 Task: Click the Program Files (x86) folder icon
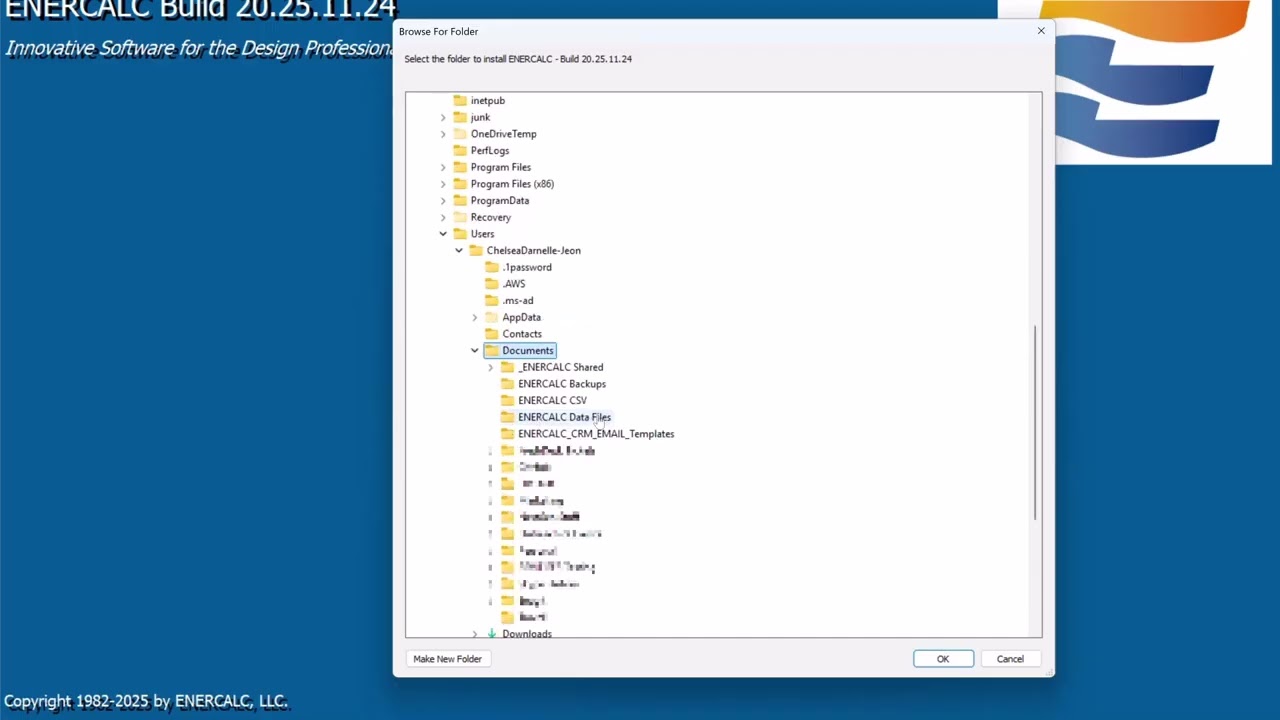click(460, 184)
